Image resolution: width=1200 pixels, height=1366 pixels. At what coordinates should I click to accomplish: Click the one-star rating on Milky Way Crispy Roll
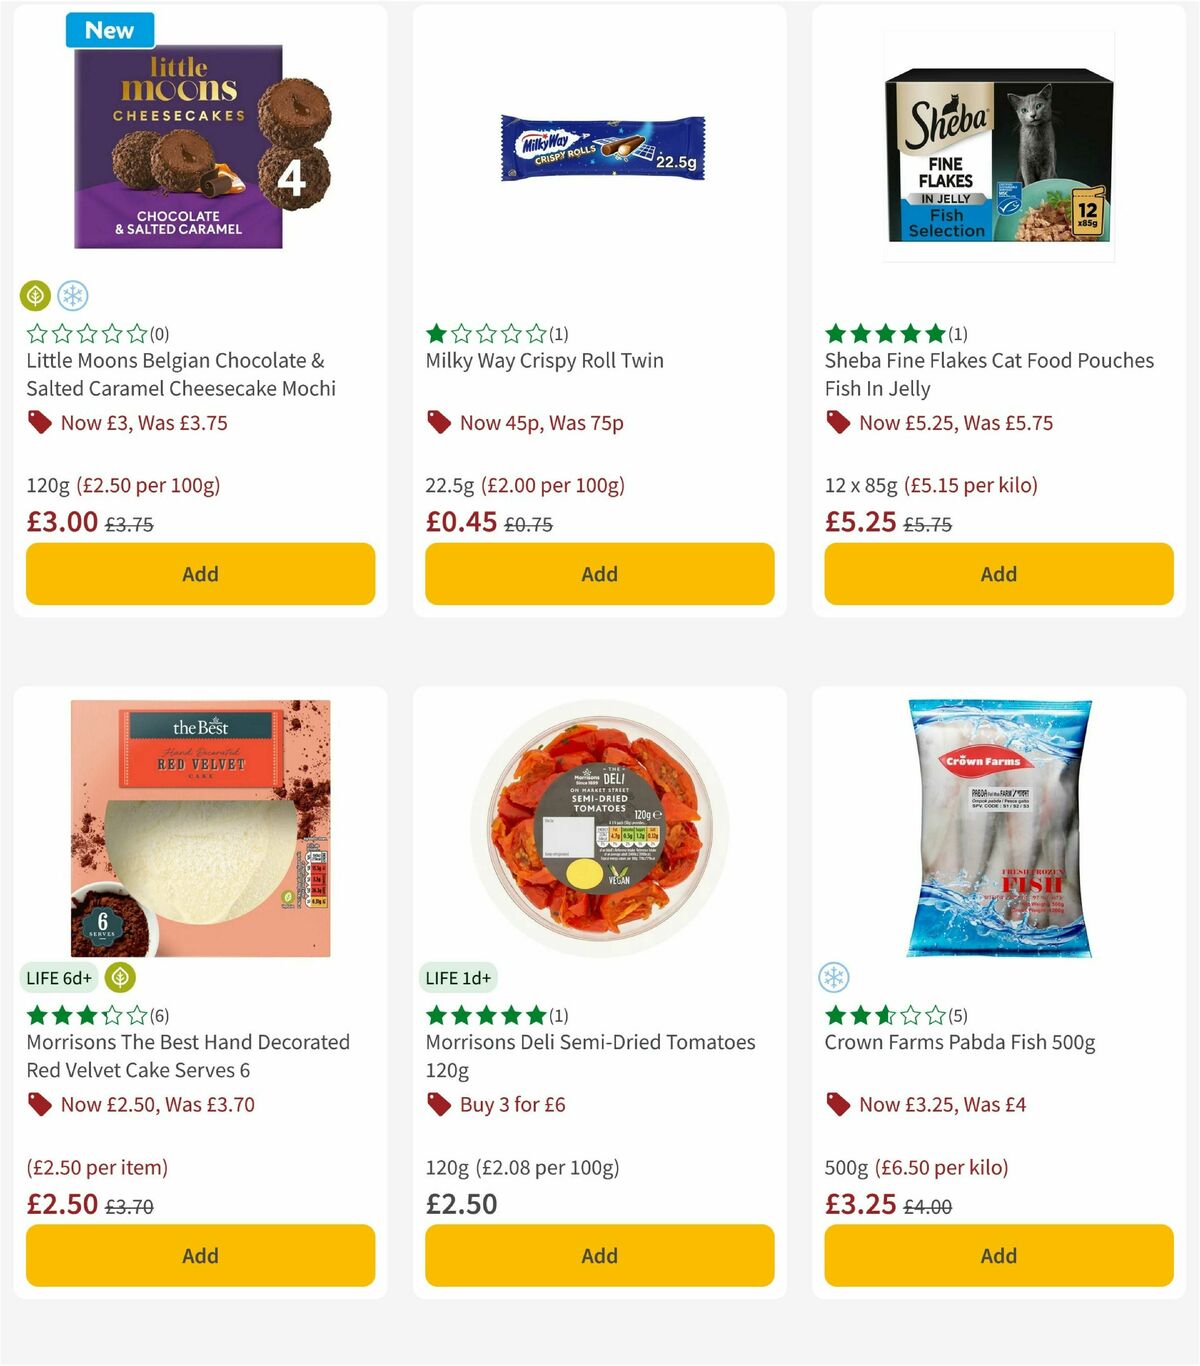coord(485,333)
